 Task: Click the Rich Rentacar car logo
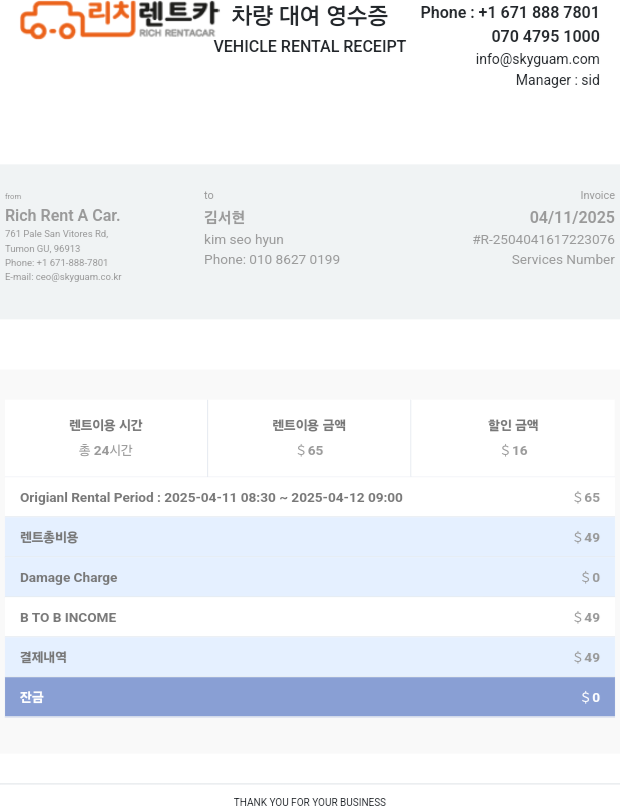(x=119, y=20)
